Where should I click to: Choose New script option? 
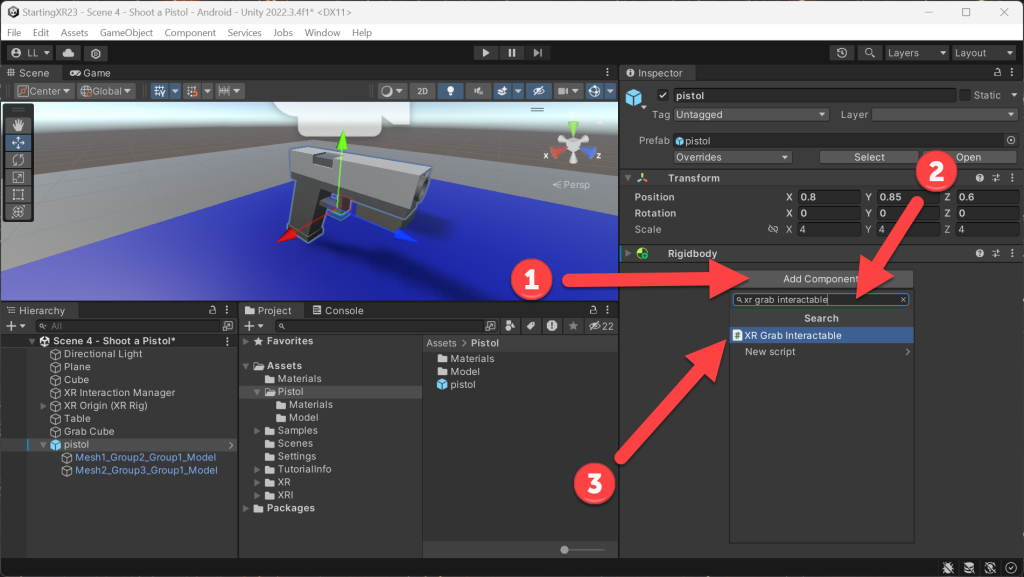pos(822,352)
